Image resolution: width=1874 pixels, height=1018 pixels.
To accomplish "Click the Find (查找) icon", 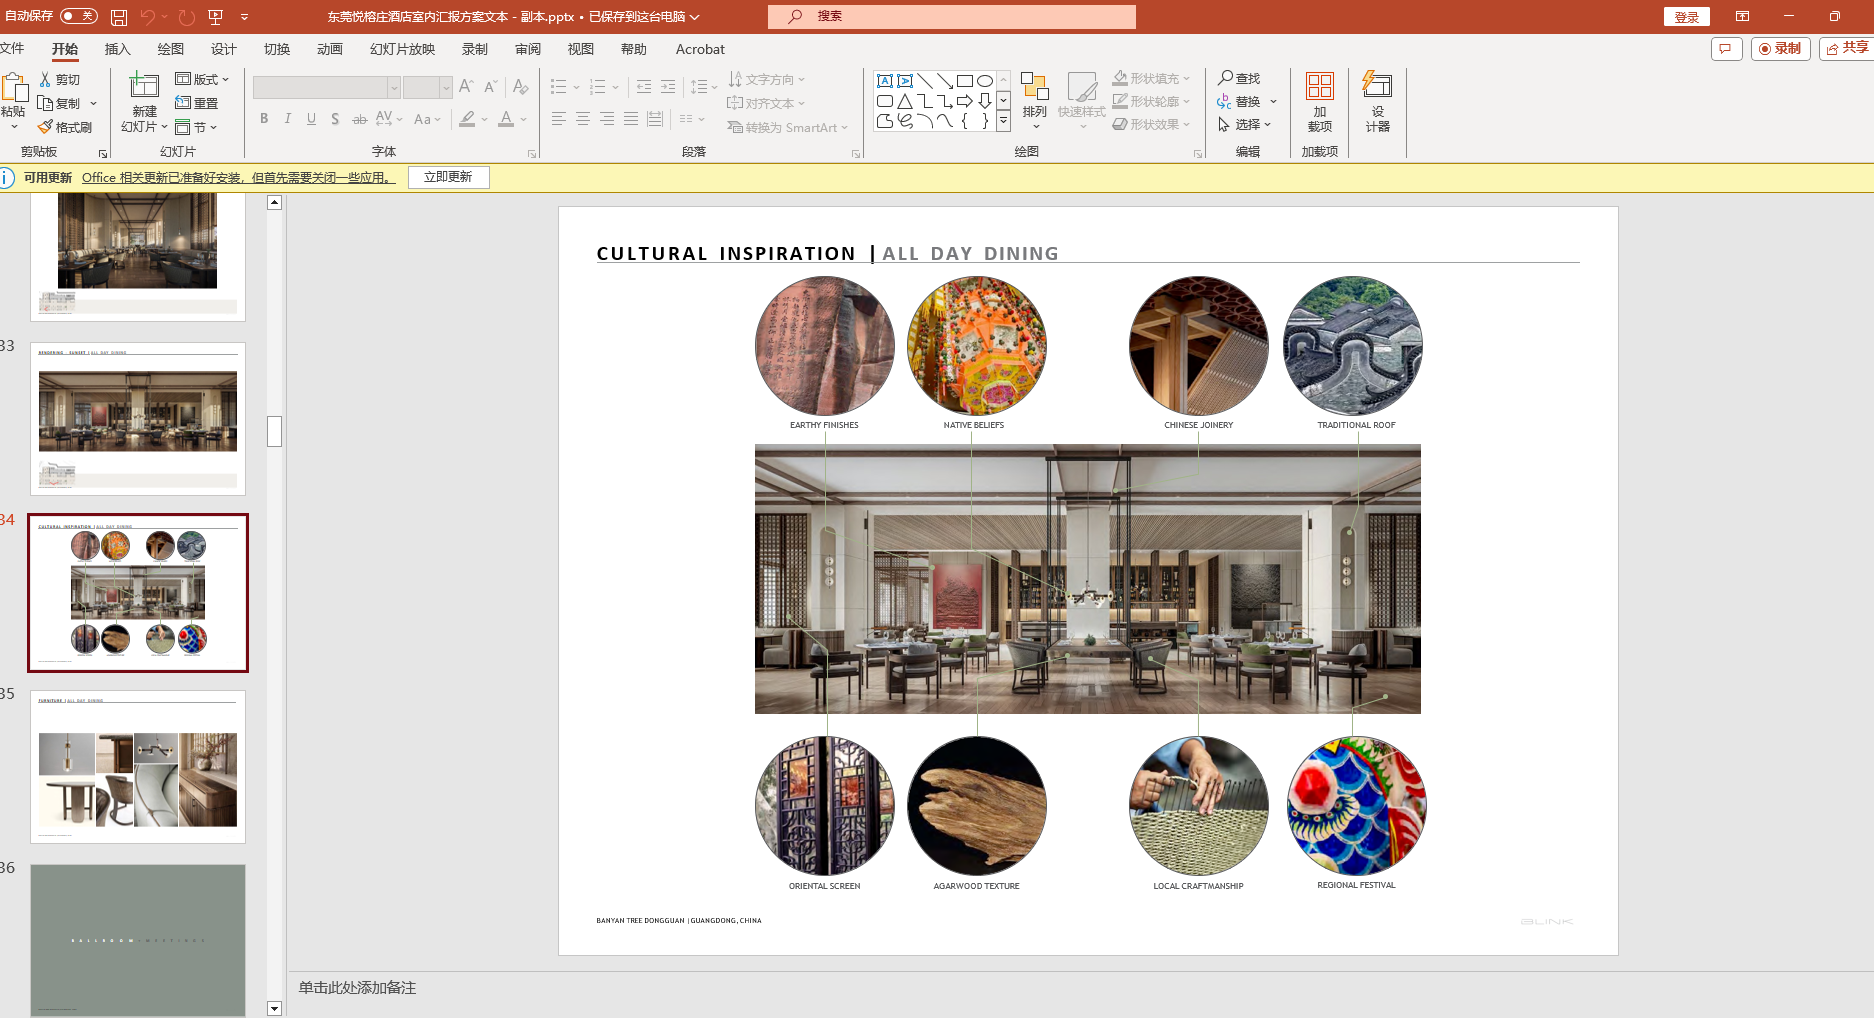I will point(1225,77).
